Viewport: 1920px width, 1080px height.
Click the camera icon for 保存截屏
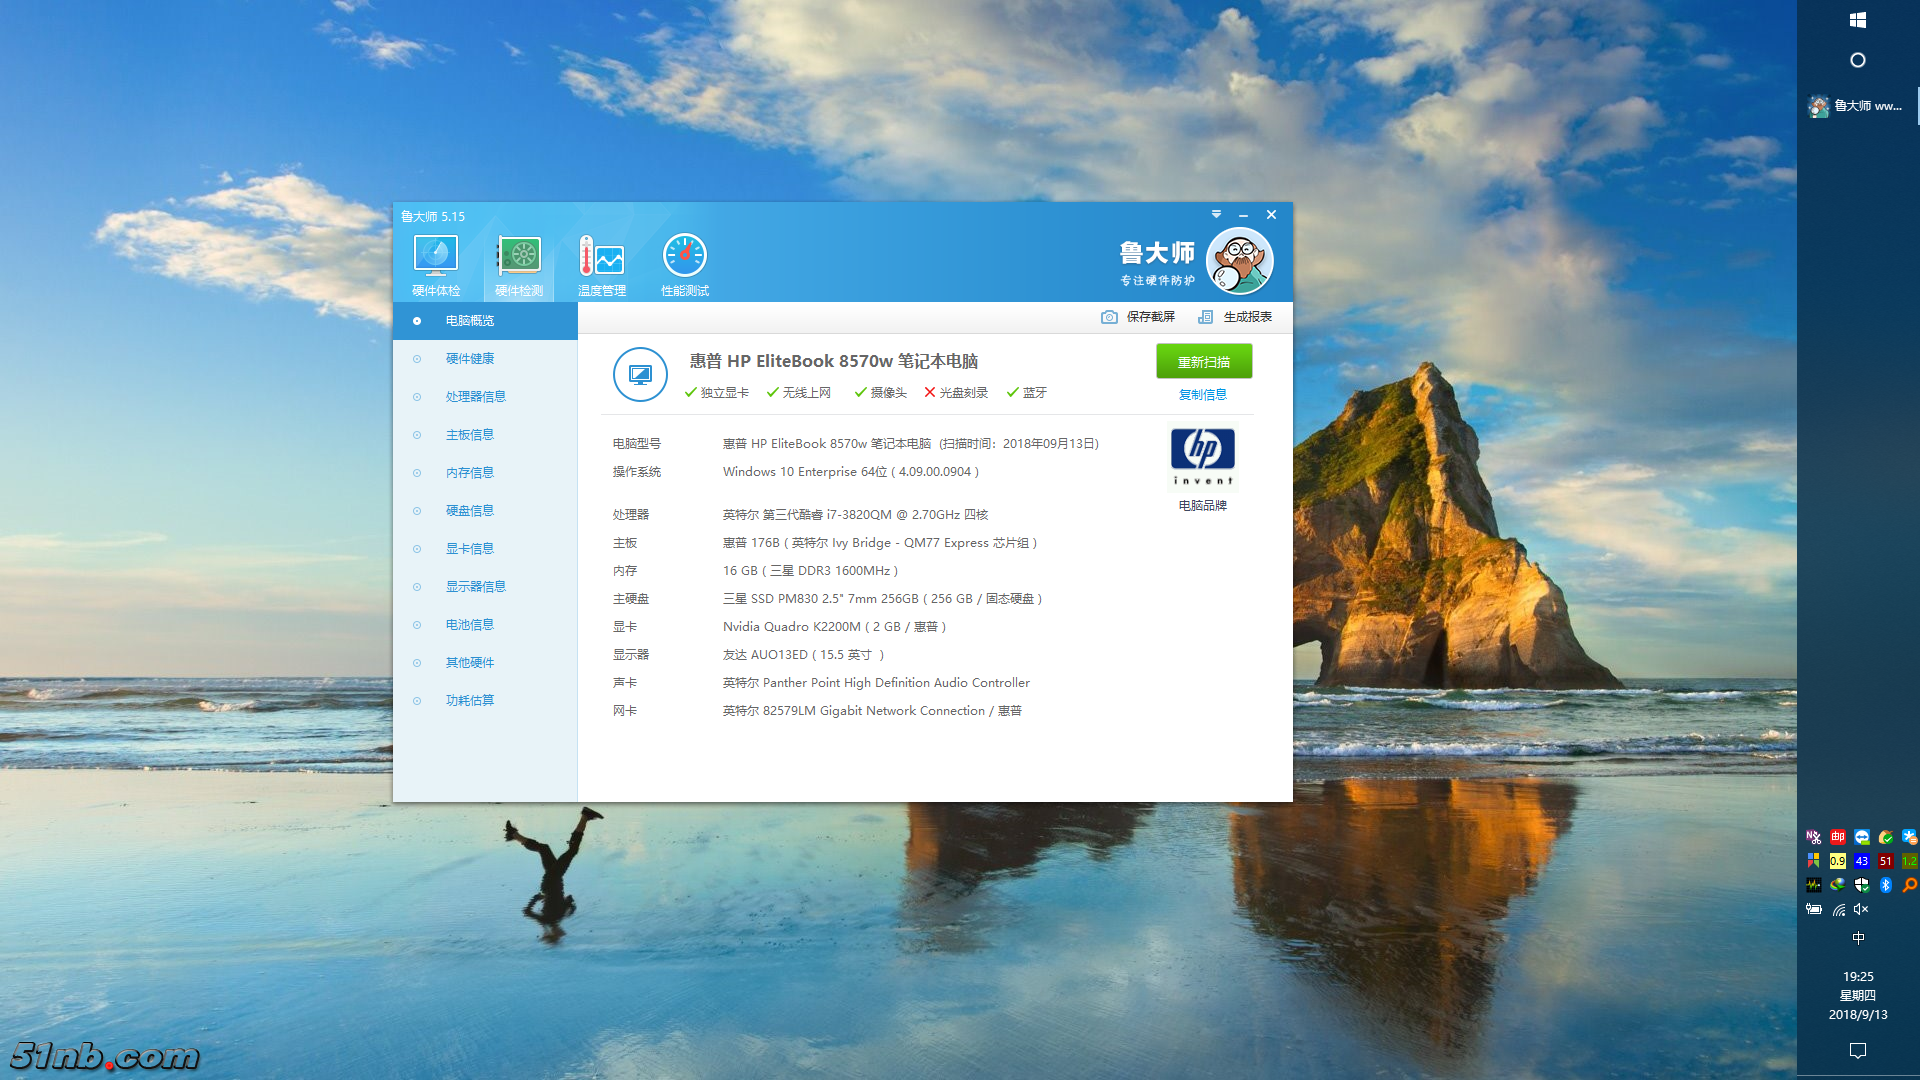click(1109, 317)
